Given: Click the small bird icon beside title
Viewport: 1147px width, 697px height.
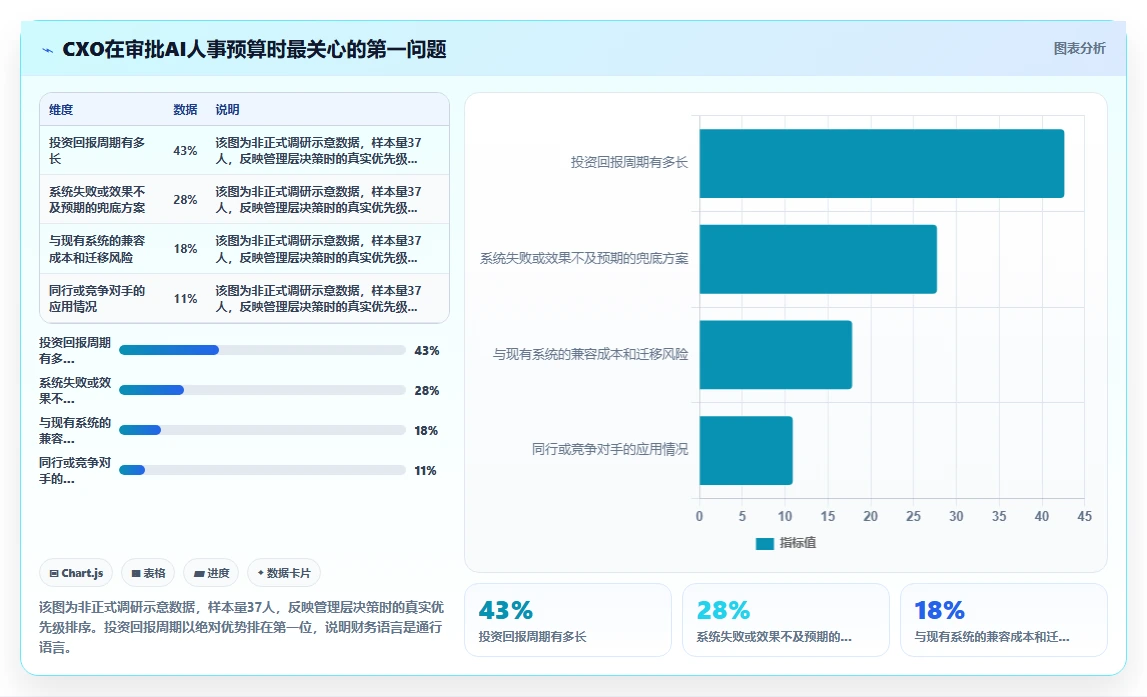Looking at the screenshot, I should 48,50.
